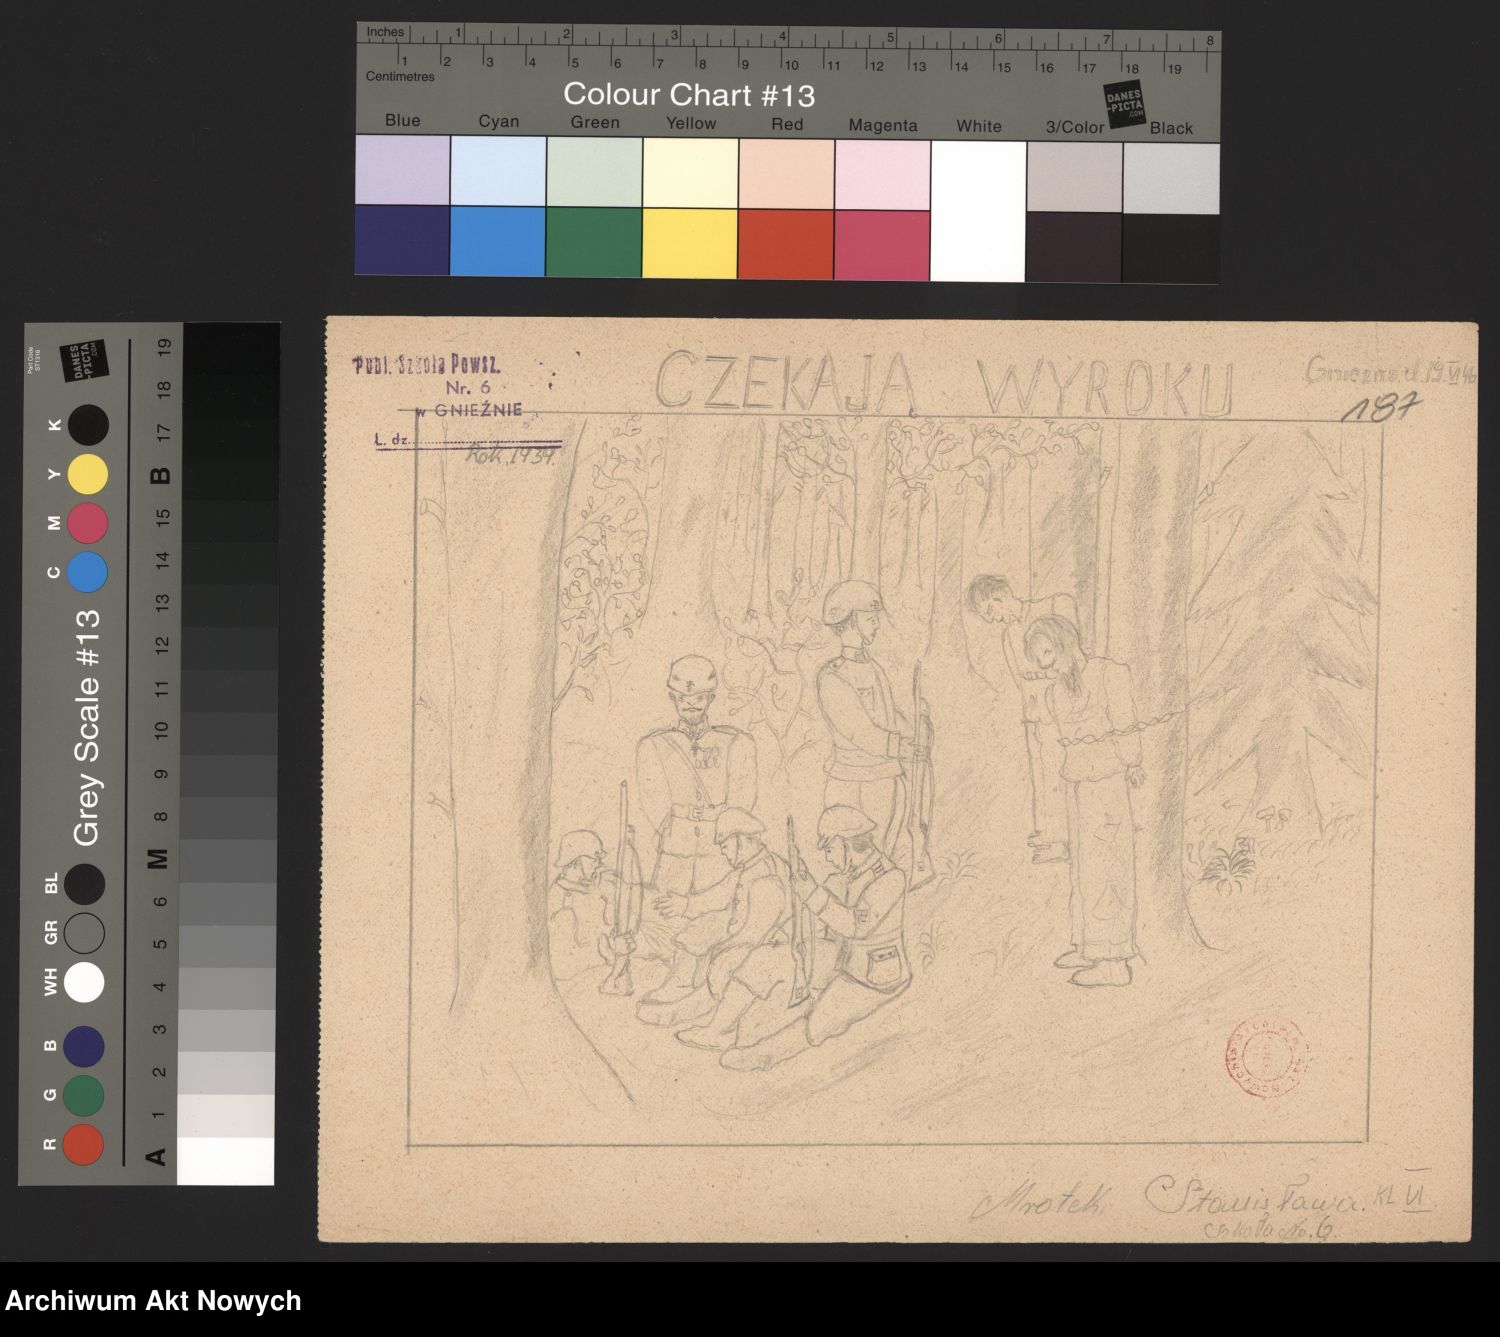Click the 'Inches' ruler label

(x=385, y=32)
